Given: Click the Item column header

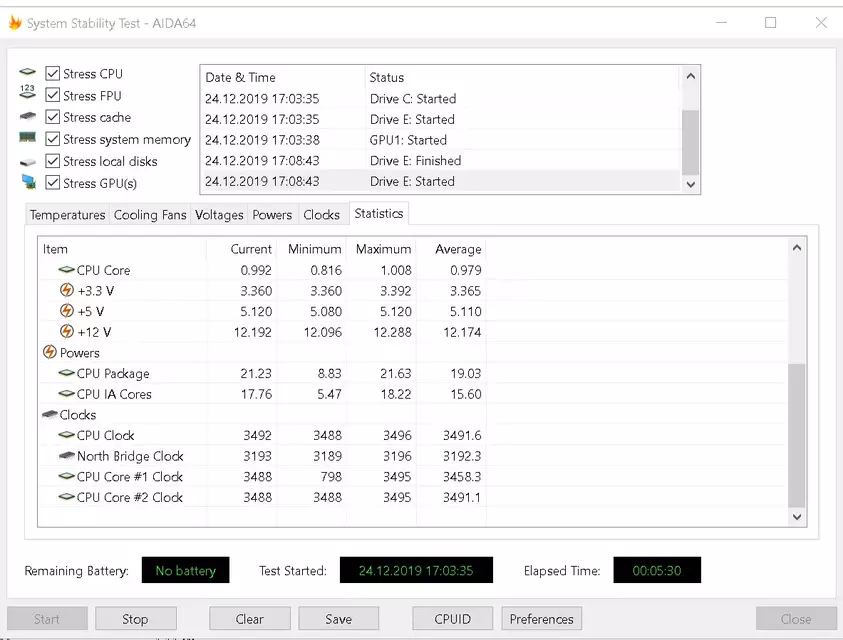Looking at the screenshot, I should [123, 249].
